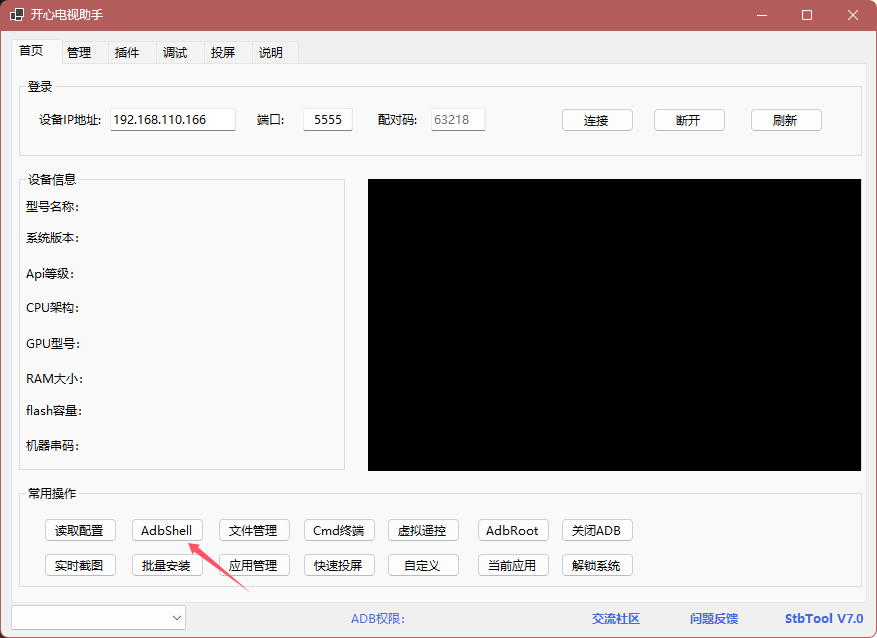The image size is (877, 638).
Task: Open the 插件 tab
Action: coord(127,53)
